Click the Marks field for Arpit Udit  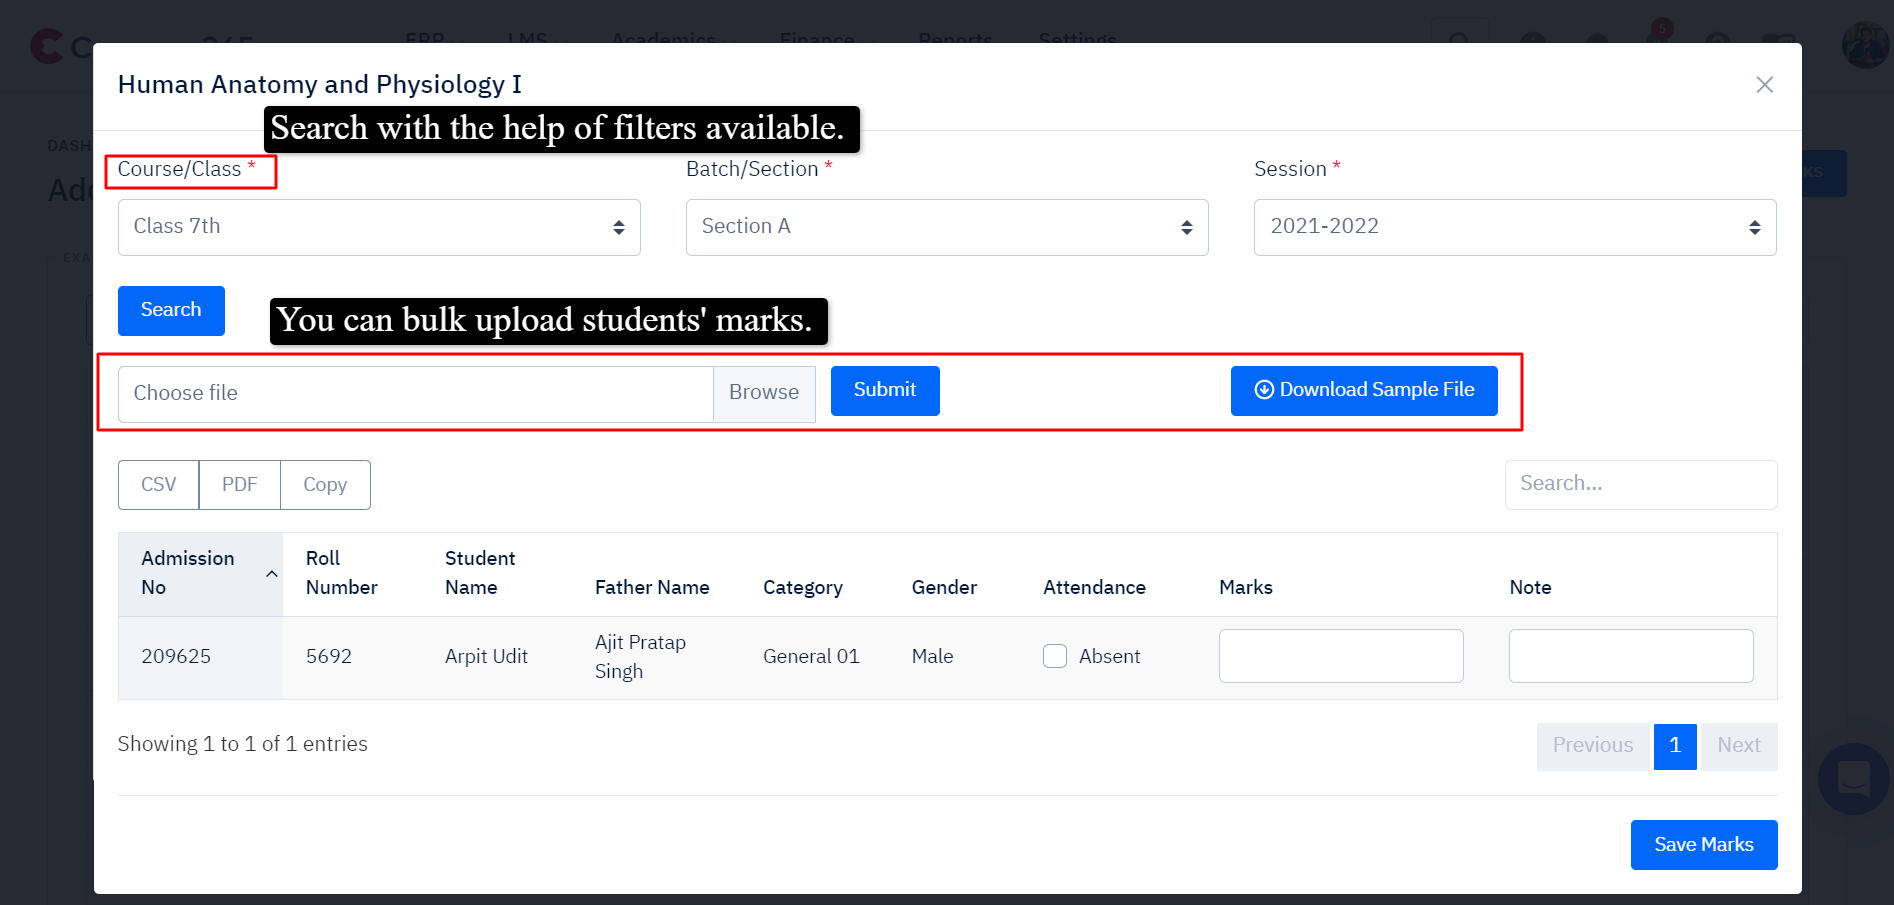1341,657
